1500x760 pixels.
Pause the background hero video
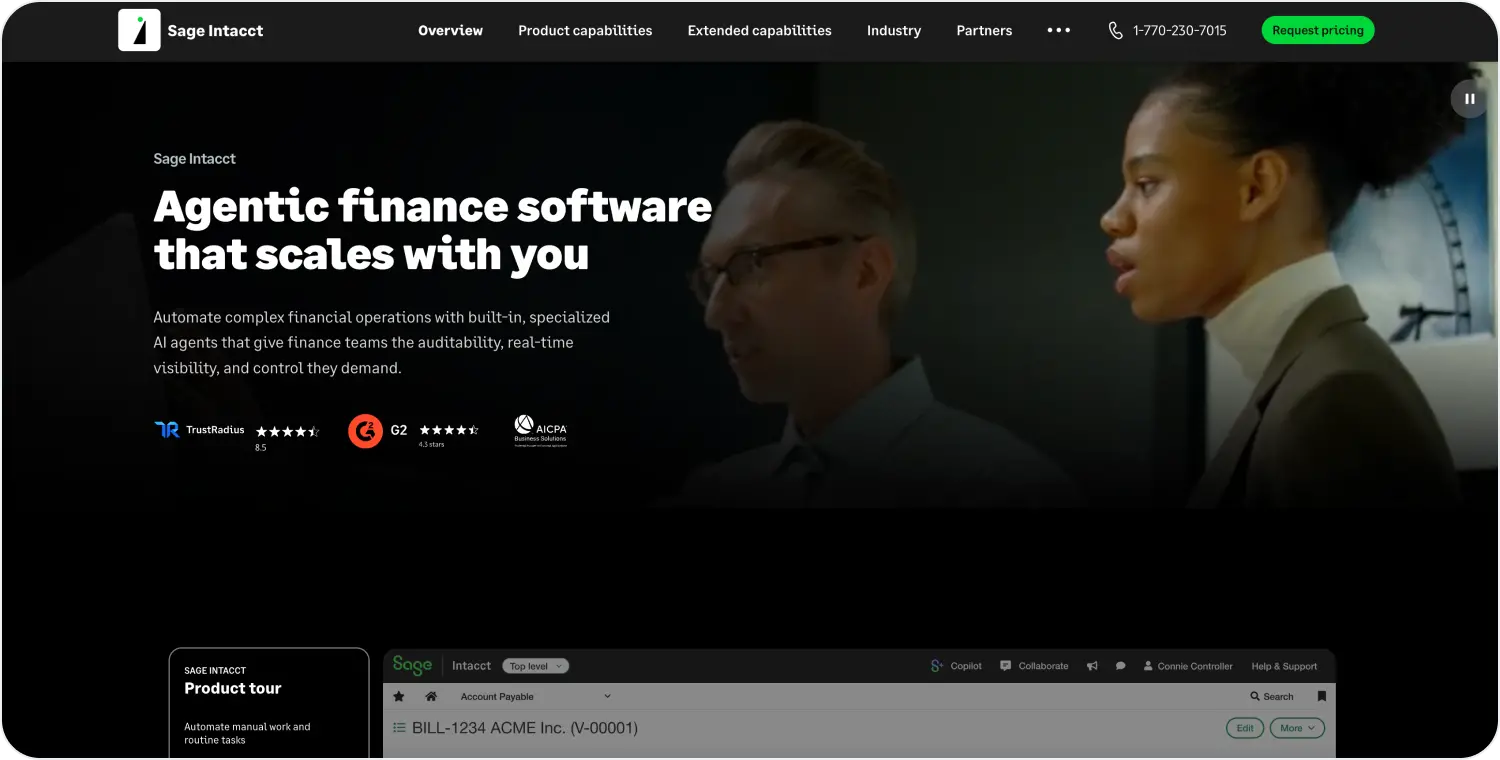point(1469,98)
